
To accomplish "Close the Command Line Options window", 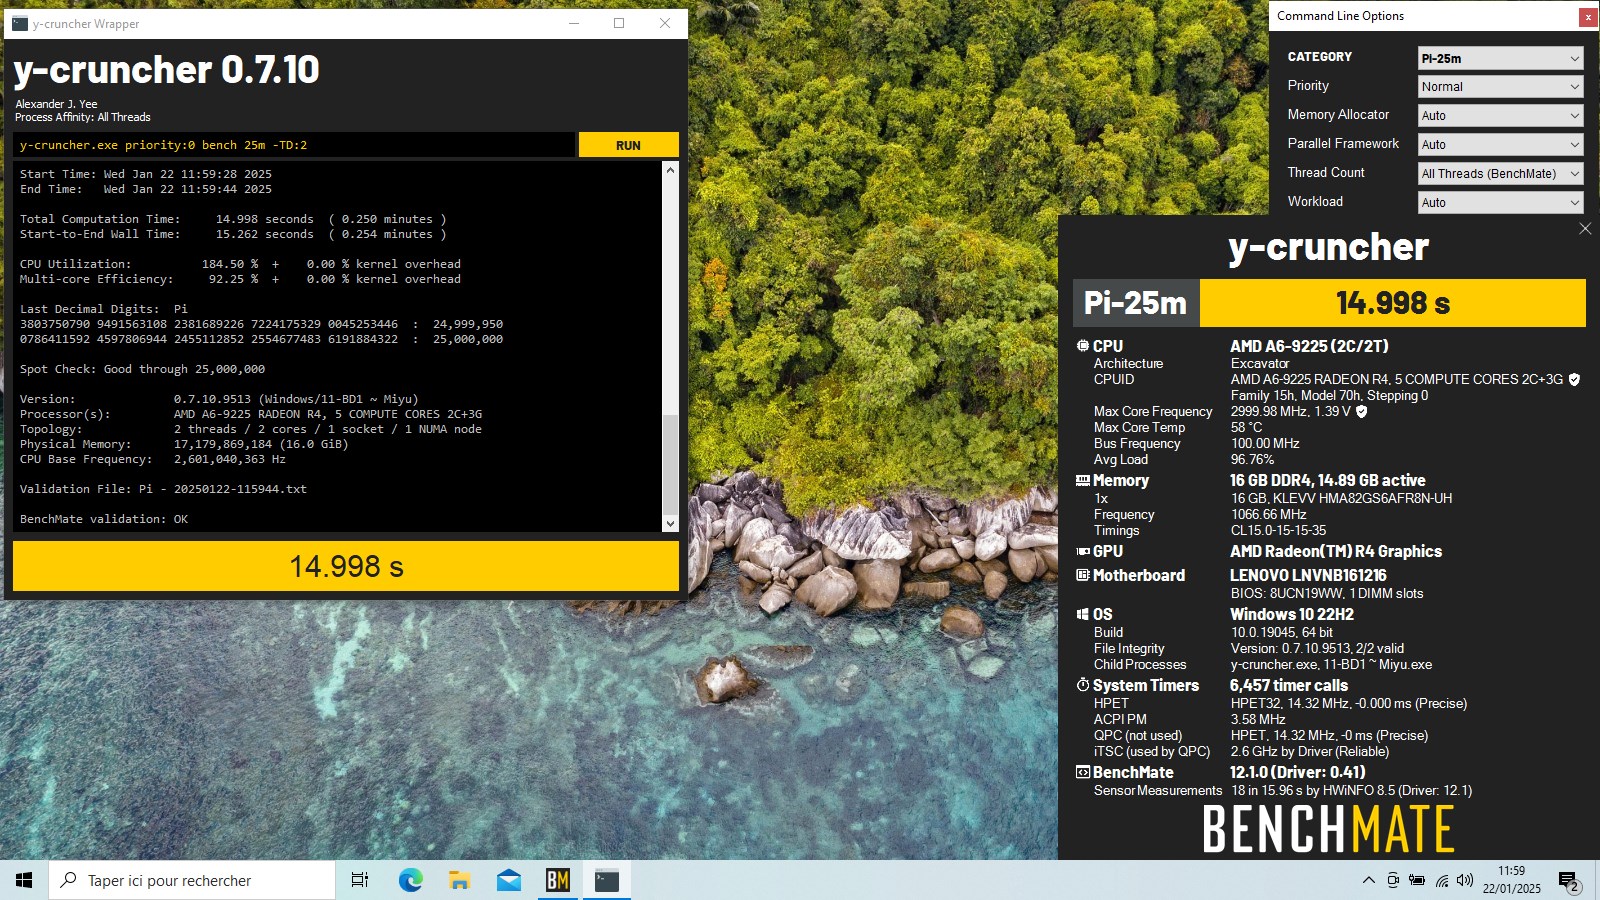I will 1588,17.
